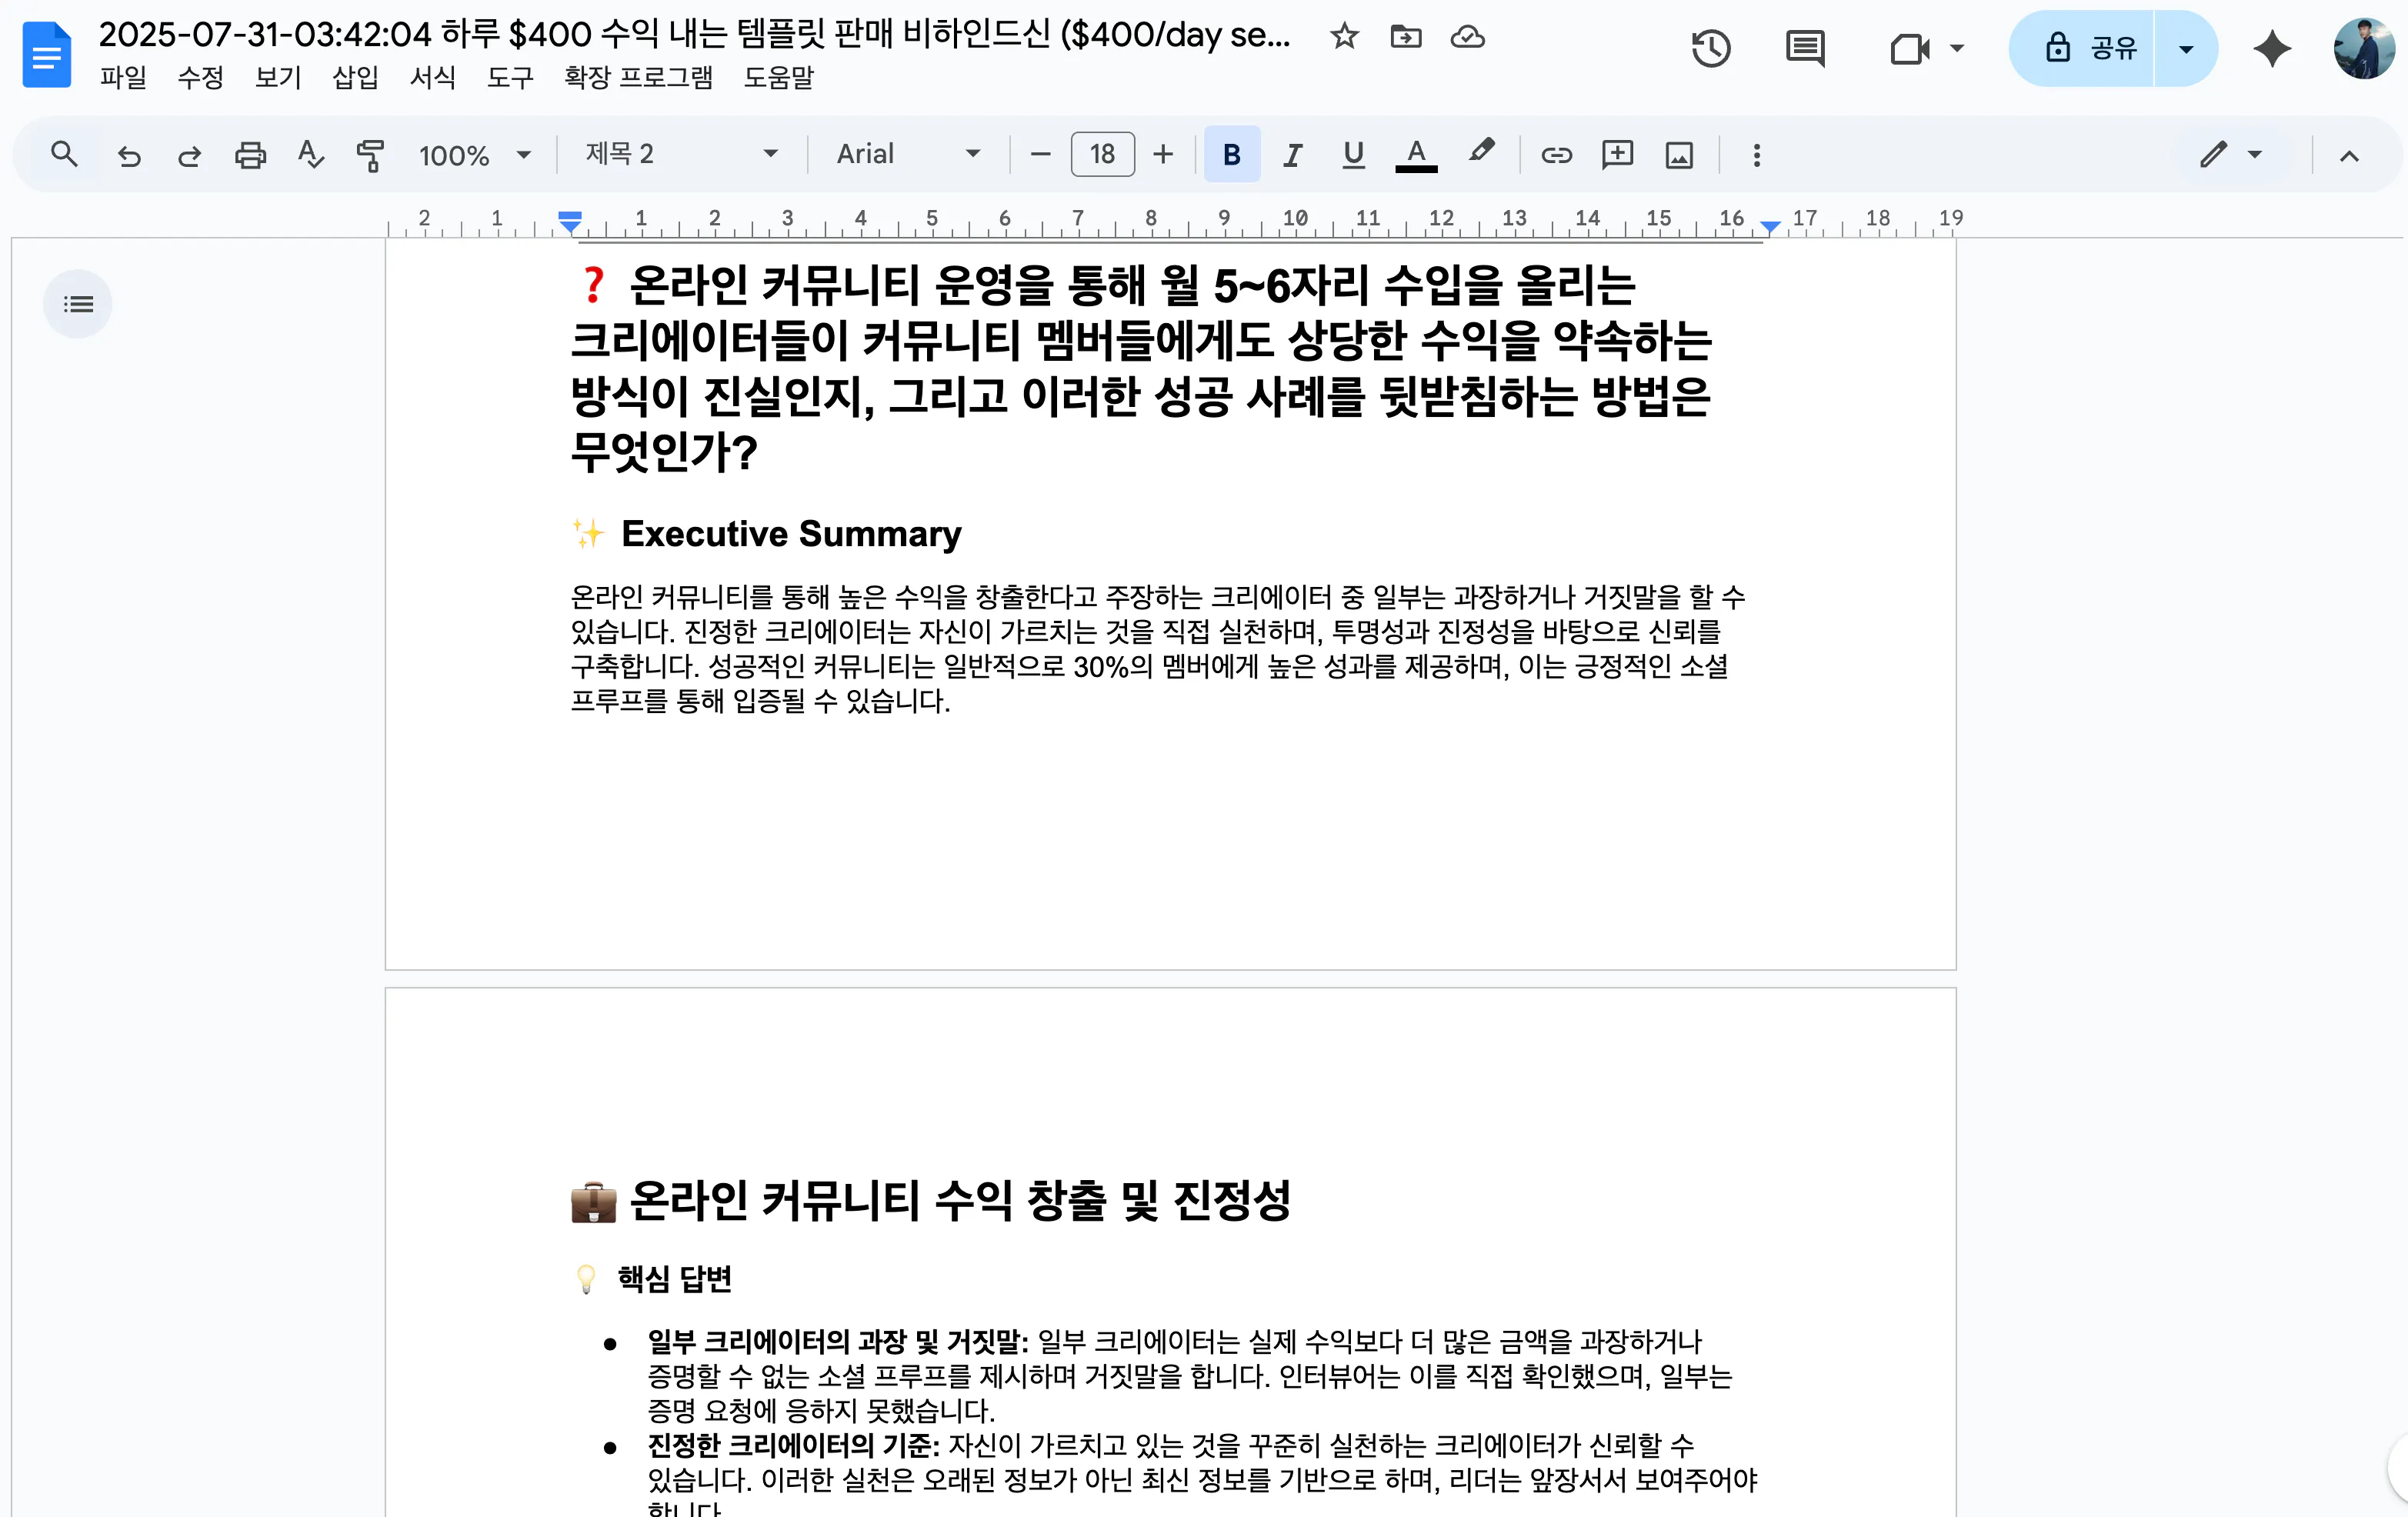Toggle bold formatting
Image resolution: width=2408 pixels, height=1517 pixels.
coord(1231,155)
